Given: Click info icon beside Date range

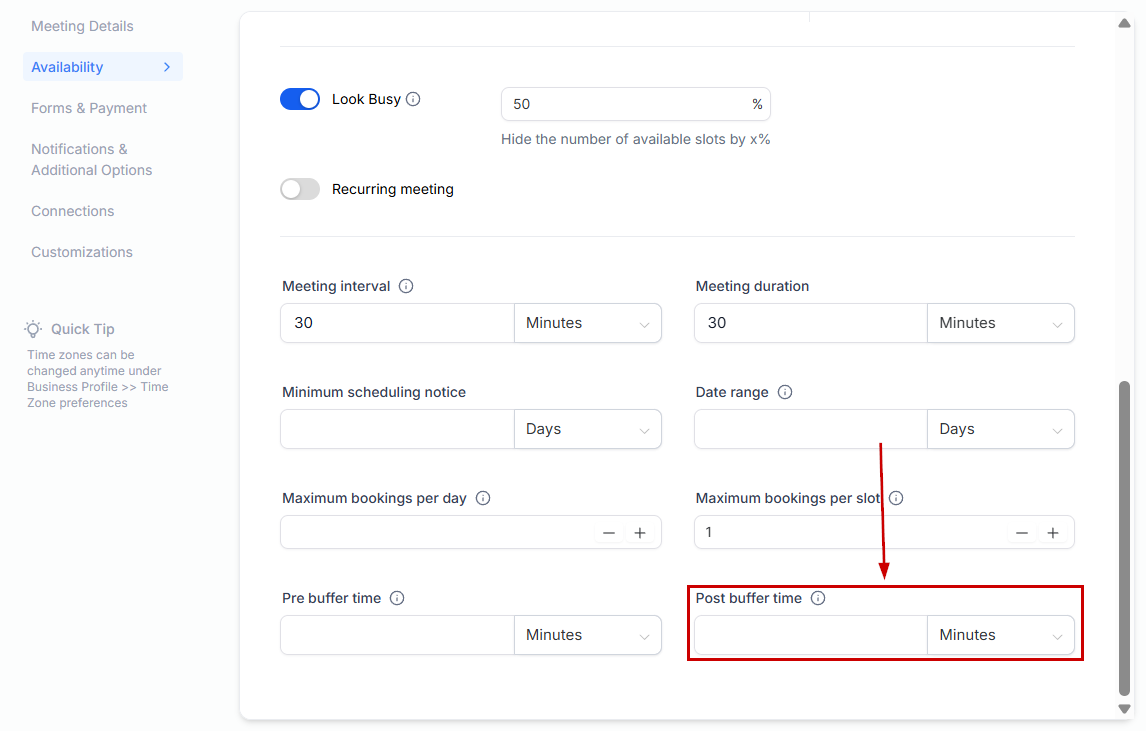Looking at the screenshot, I should click(x=785, y=392).
